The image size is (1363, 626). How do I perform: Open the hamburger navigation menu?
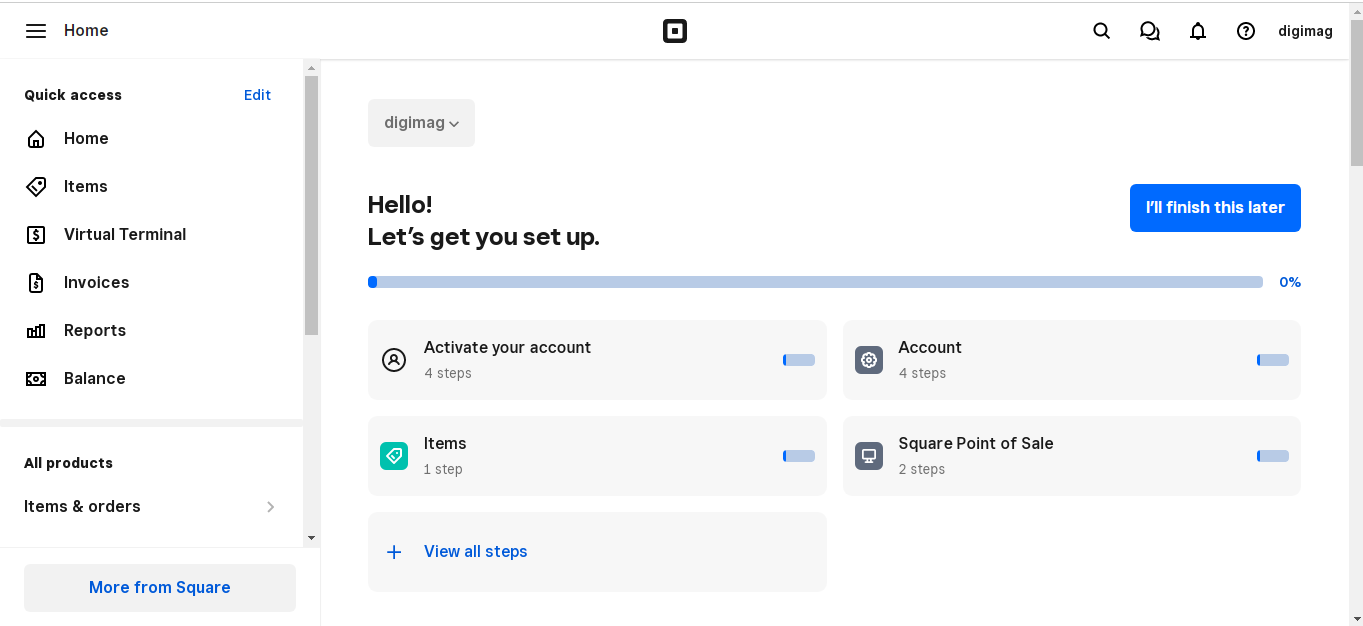pos(36,31)
